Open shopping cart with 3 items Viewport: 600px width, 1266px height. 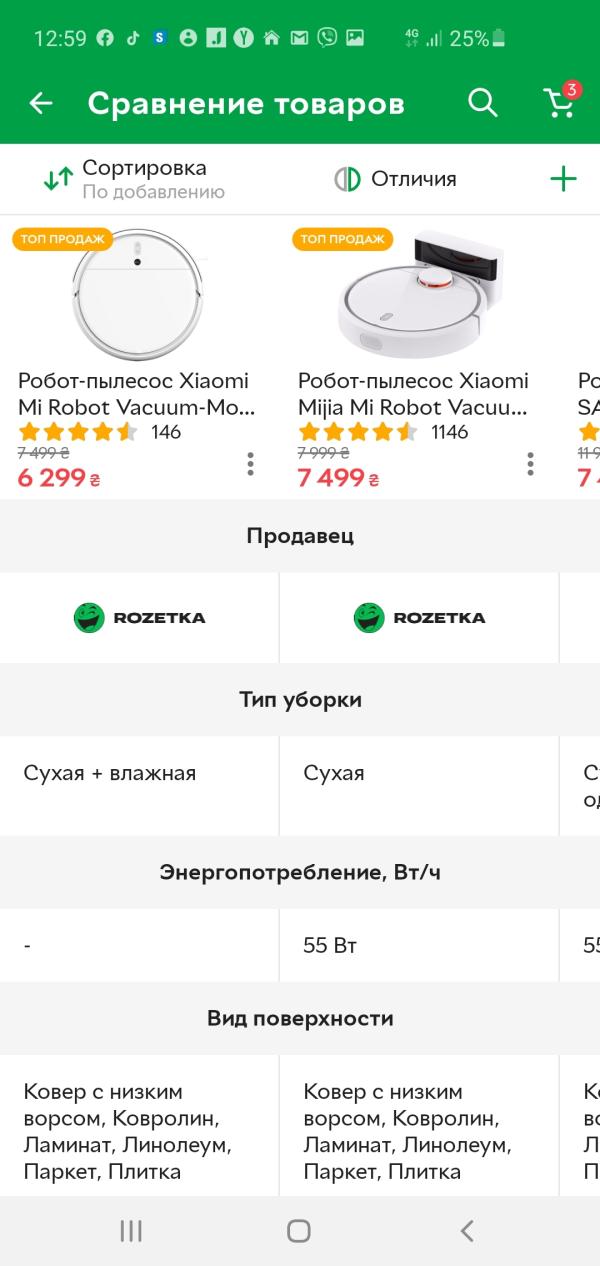point(560,102)
